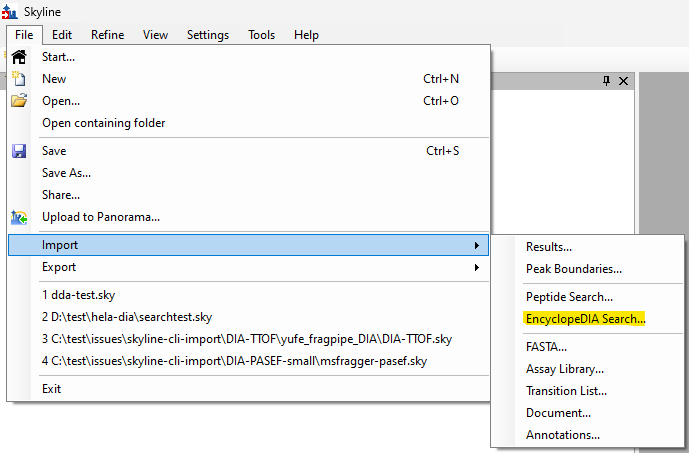Choose Open containing folder
This screenshot has width=689, height=453.
[x=103, y=123]
